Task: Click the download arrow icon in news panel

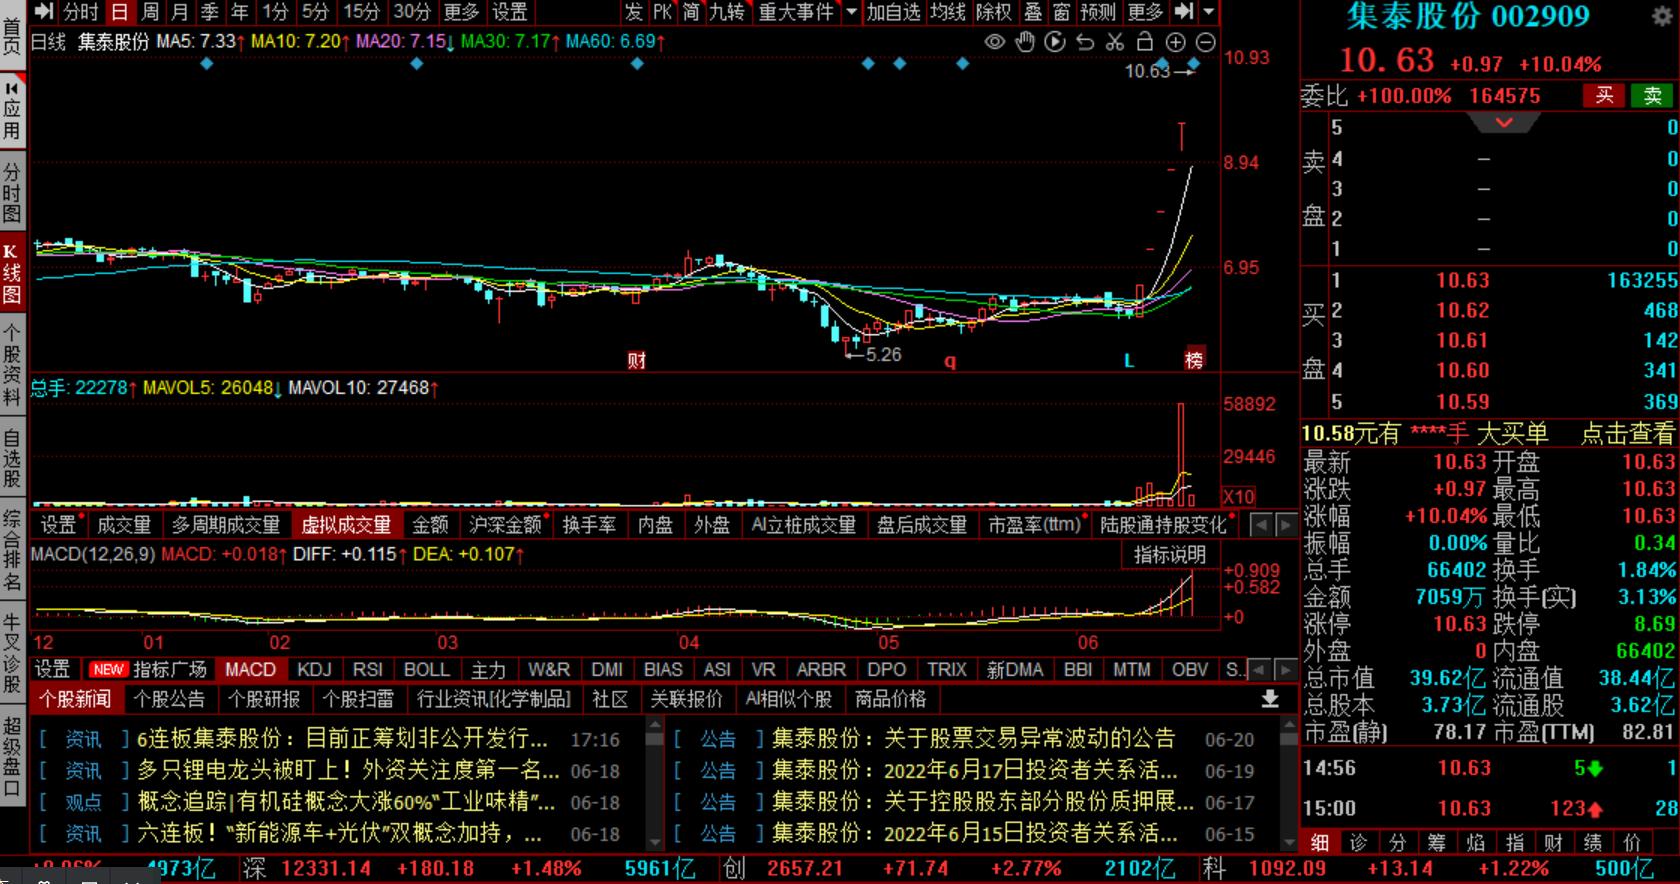Action: (1270, 699)
